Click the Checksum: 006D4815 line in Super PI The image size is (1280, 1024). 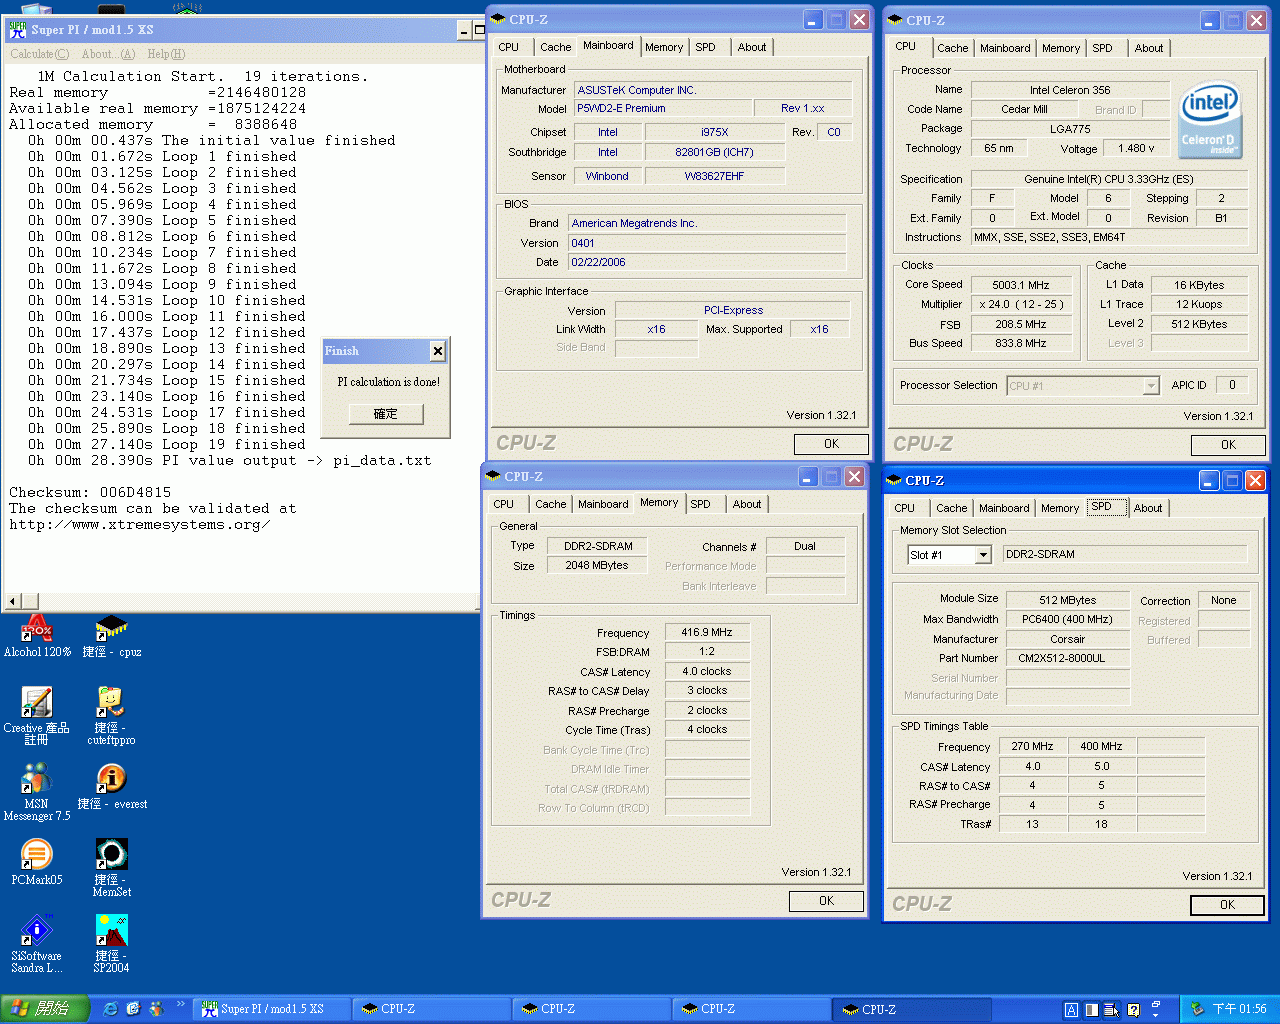[x=90, y=493]
